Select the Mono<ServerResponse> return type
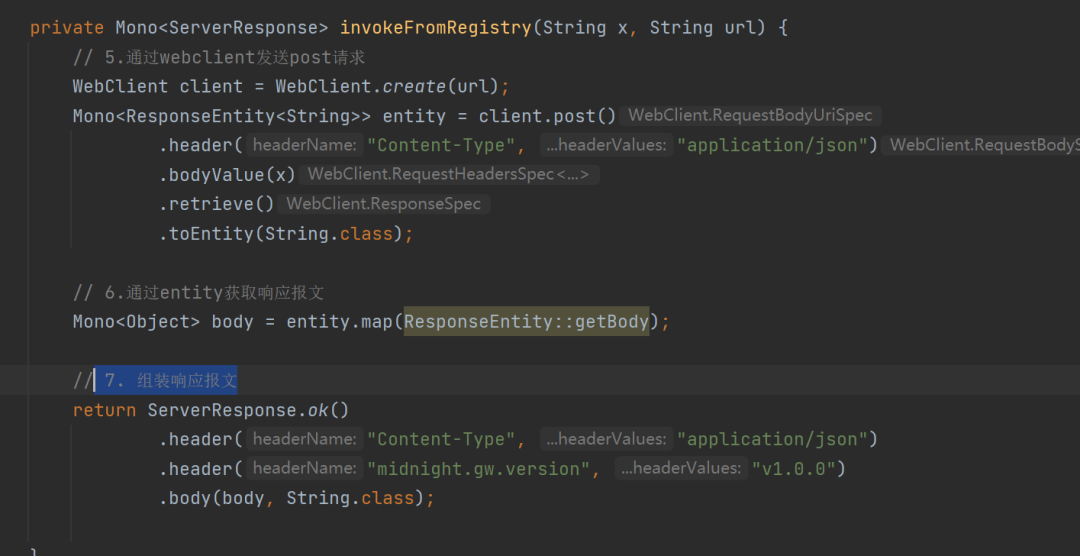 (222, 28)
